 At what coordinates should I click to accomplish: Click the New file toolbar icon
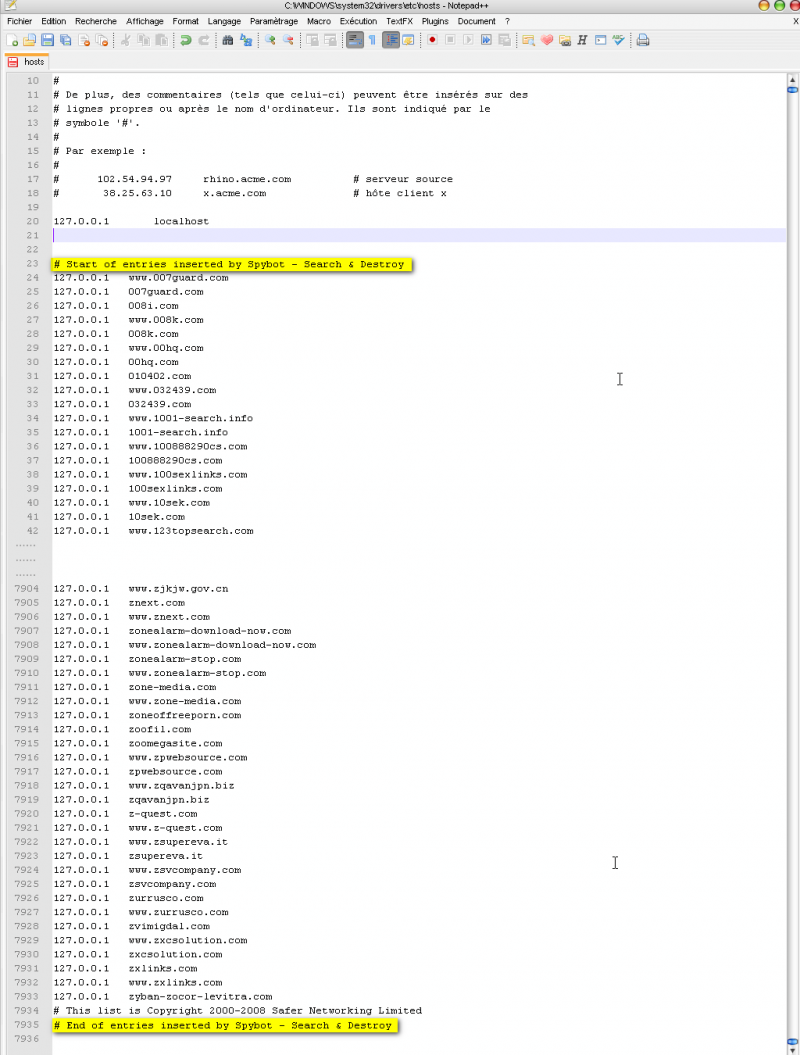(x=12, y=40)
